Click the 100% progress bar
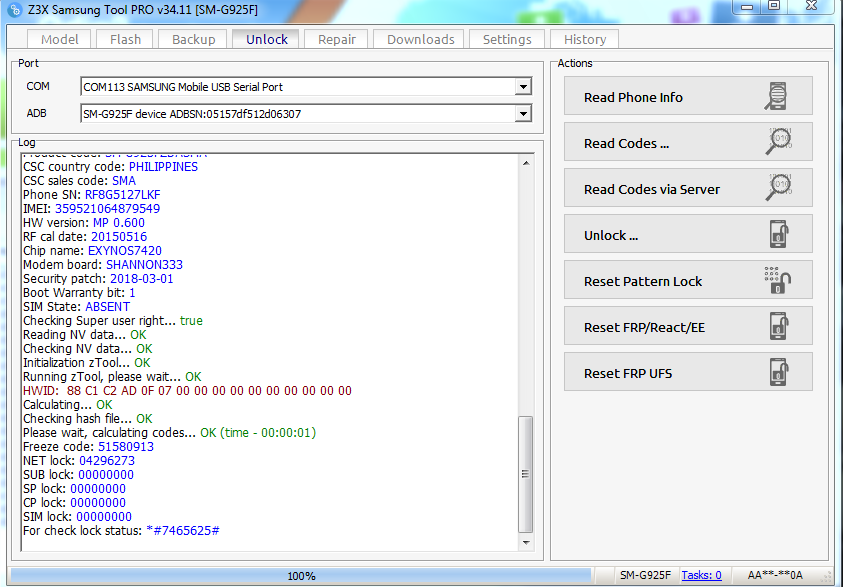Screen dimensions: 843x587 click(x=301, y=576)
